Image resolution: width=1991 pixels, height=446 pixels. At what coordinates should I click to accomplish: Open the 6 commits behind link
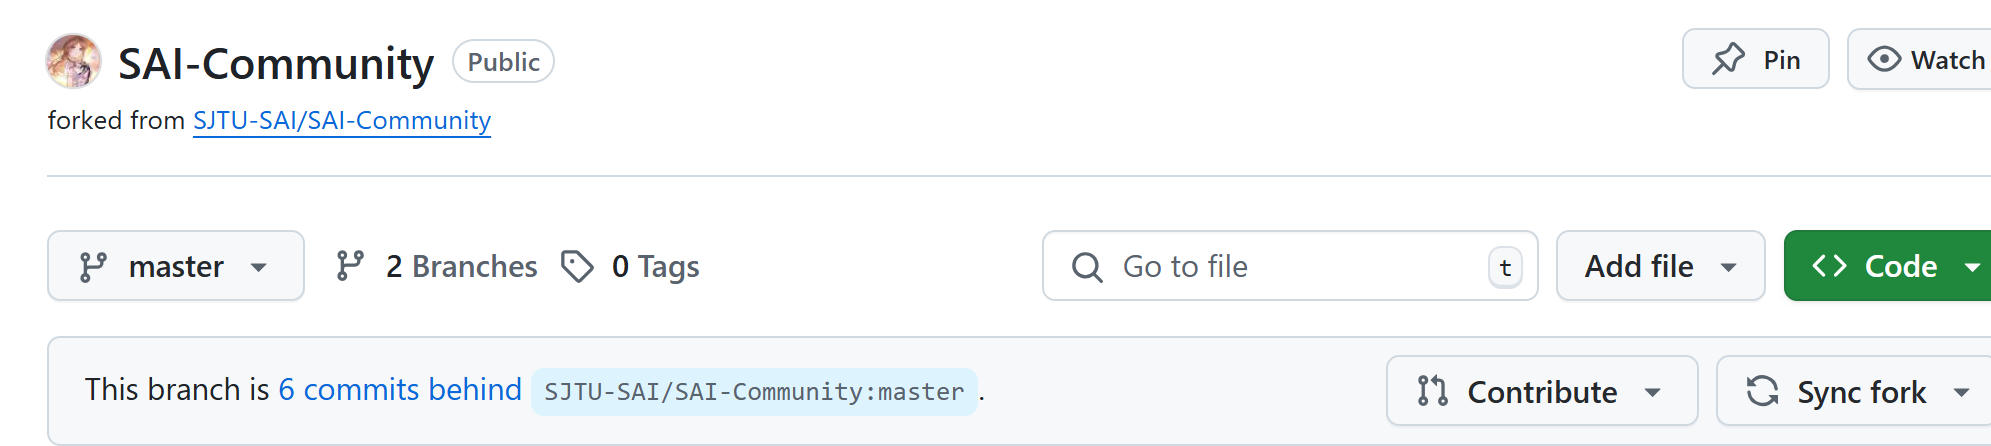point(400,390)
